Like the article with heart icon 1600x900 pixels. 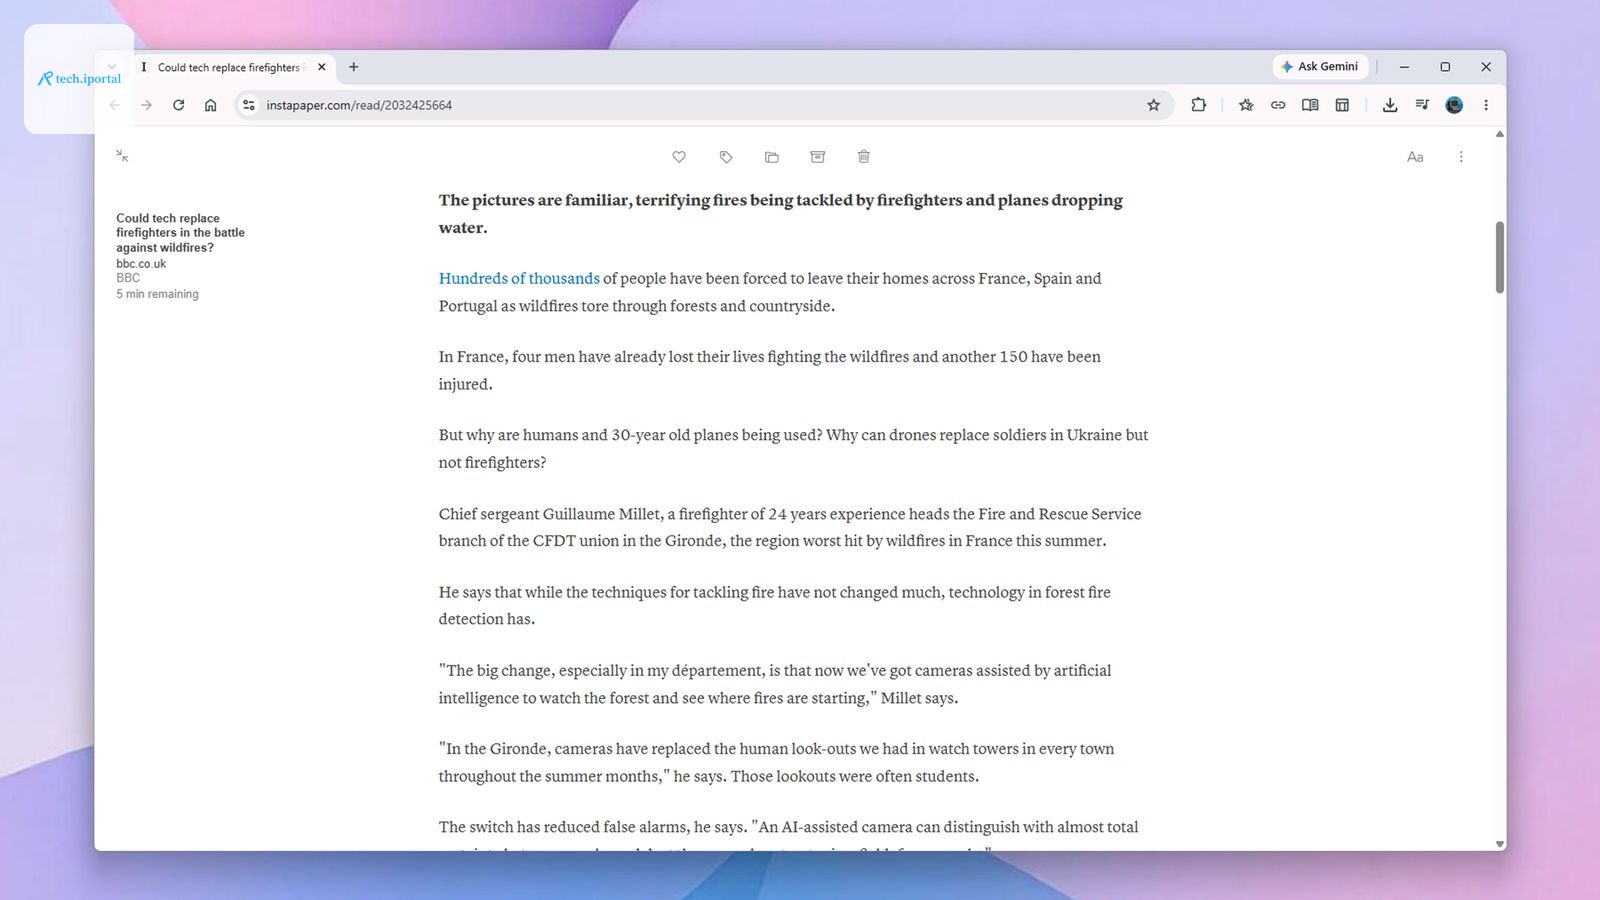679,157
